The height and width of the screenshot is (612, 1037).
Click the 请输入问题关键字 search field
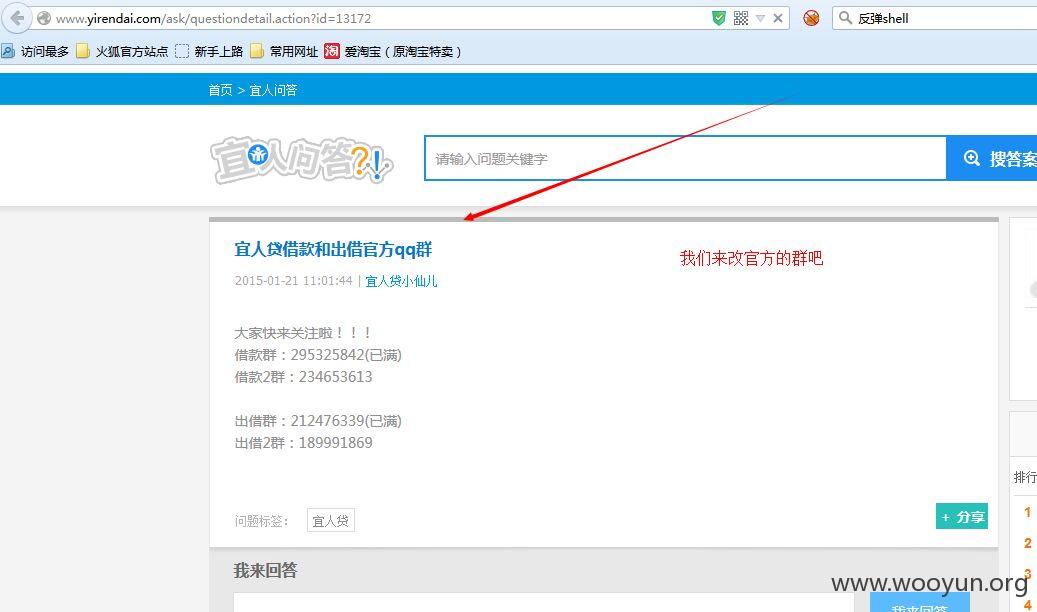click(685, 158)
